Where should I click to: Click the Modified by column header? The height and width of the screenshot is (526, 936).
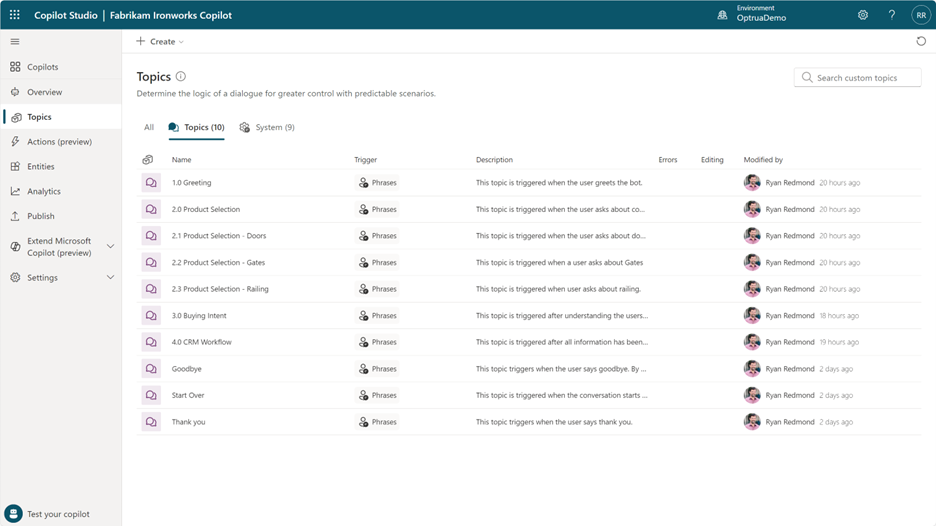coord(763,159)
